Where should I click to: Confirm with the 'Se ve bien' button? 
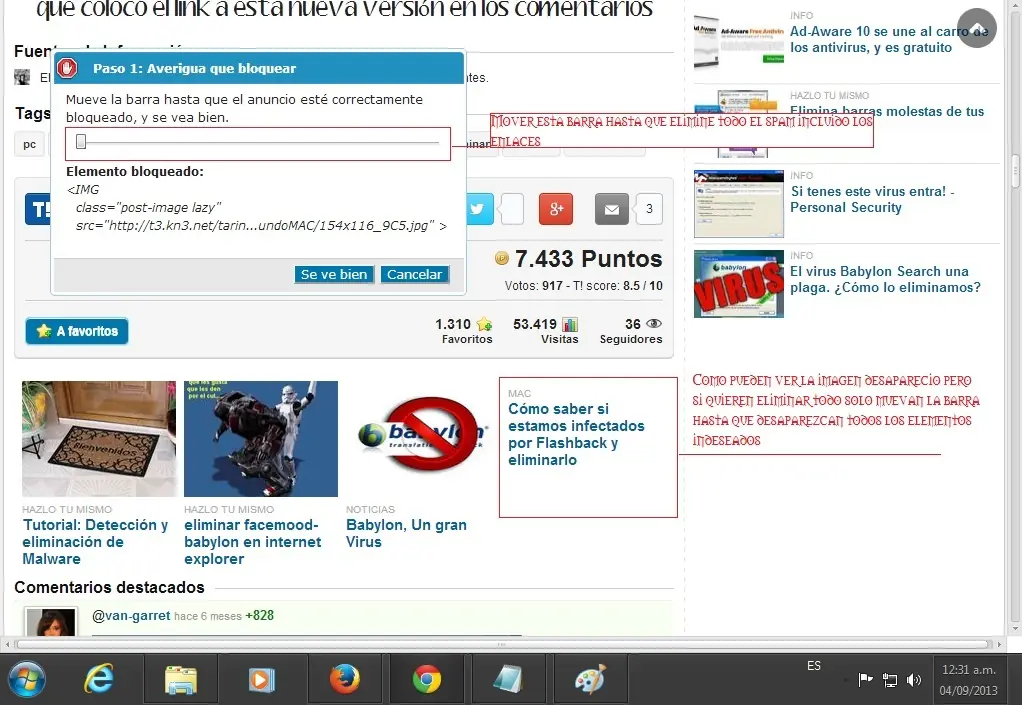click(x=334, y=274)
